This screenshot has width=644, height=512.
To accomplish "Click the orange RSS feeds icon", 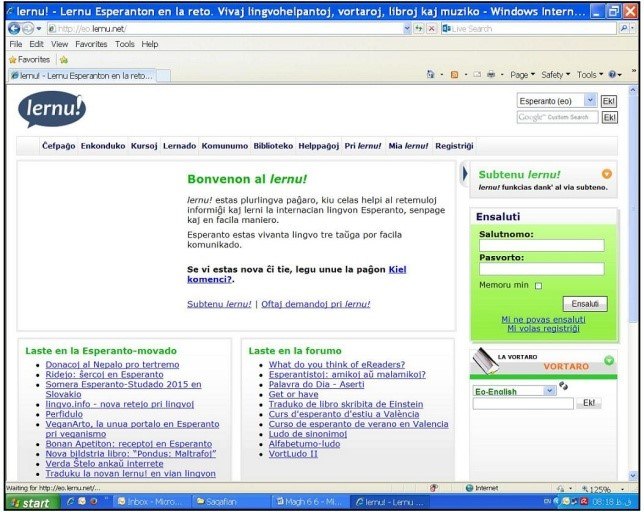I will [x=454, y=75].
